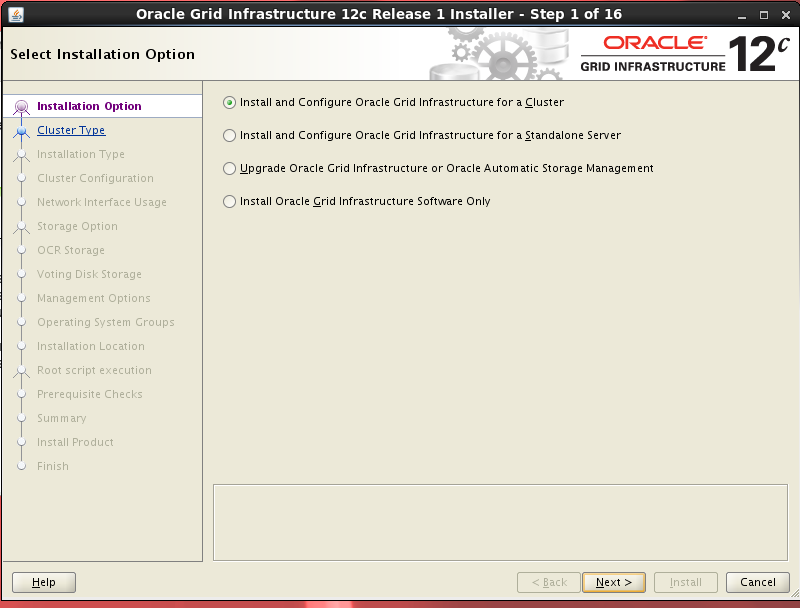Click the Cluster Type step marker icon
This screenshot has height=608, width=800.
pyautogui.click(x=21, y=131)
